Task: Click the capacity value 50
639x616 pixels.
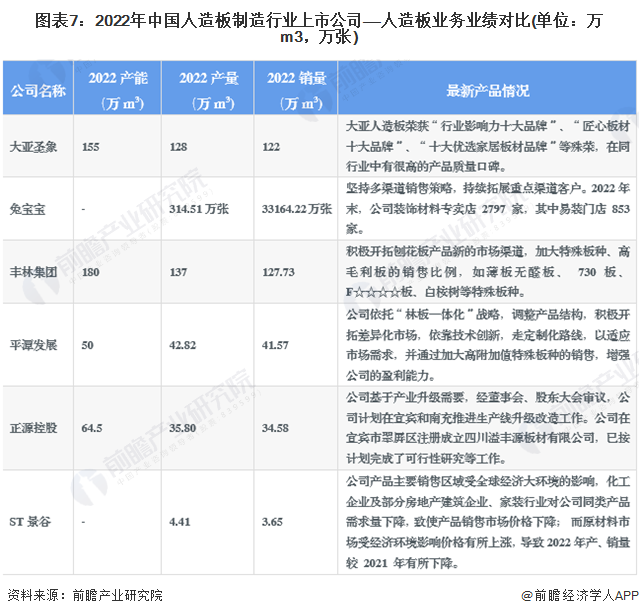Action: (x=88, y=345)
